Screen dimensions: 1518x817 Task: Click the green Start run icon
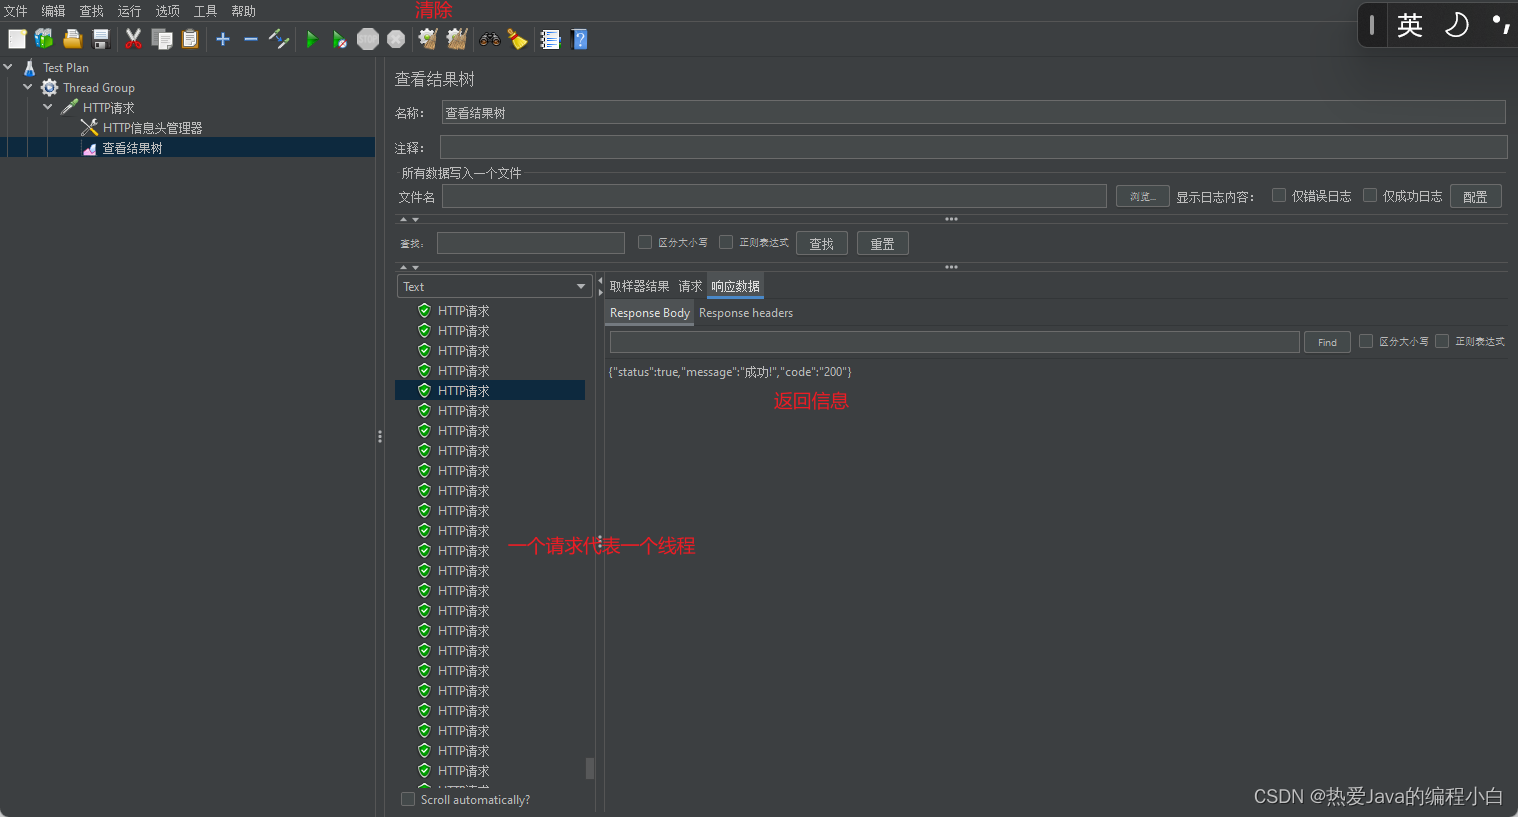(x=312, y=40)
